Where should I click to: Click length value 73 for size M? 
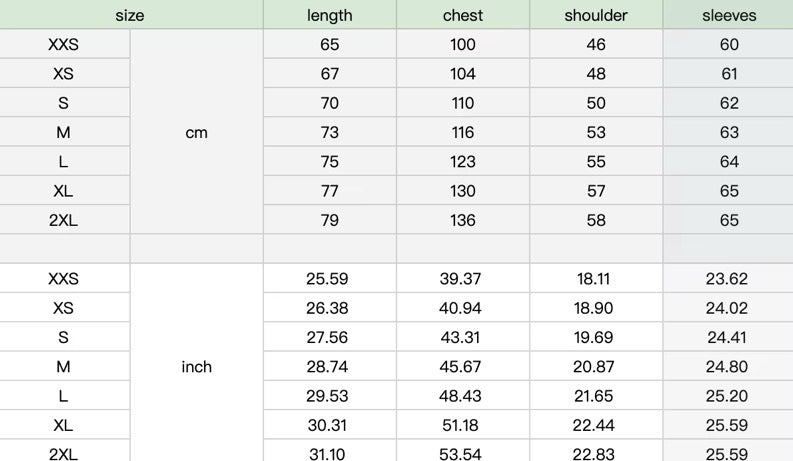330,133
